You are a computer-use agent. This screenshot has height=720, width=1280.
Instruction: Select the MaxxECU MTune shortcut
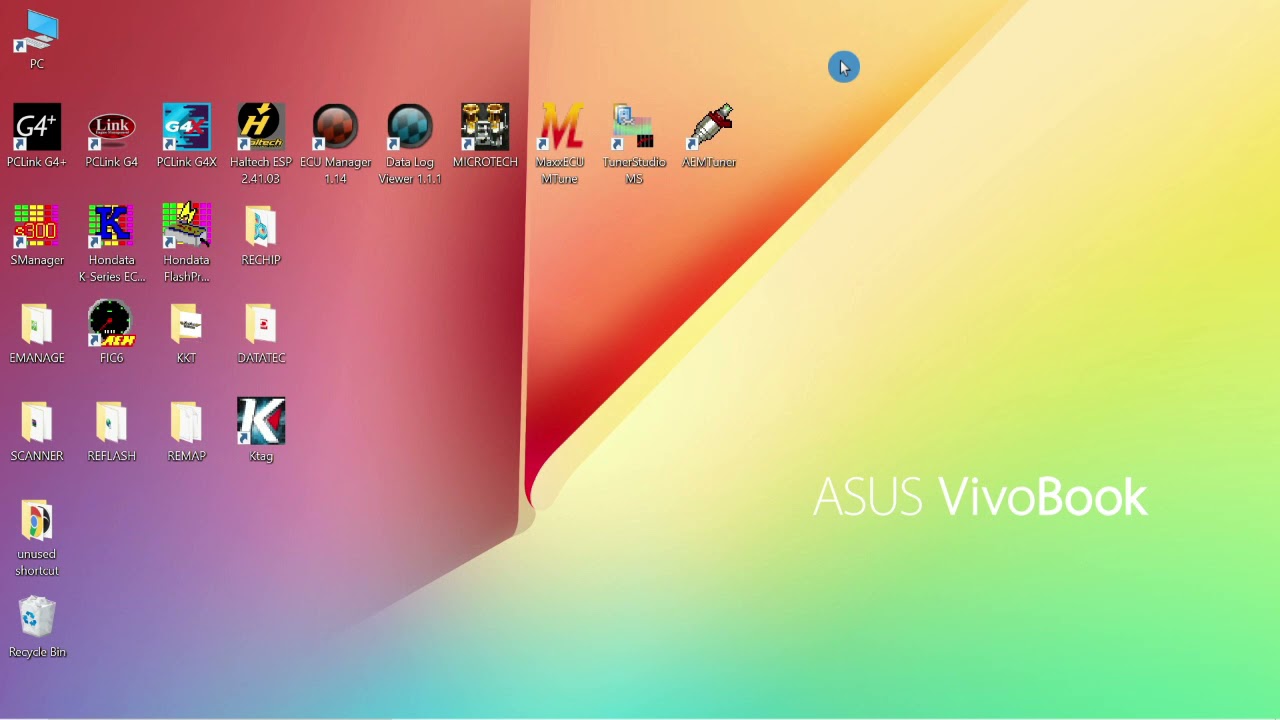[560, 144]
